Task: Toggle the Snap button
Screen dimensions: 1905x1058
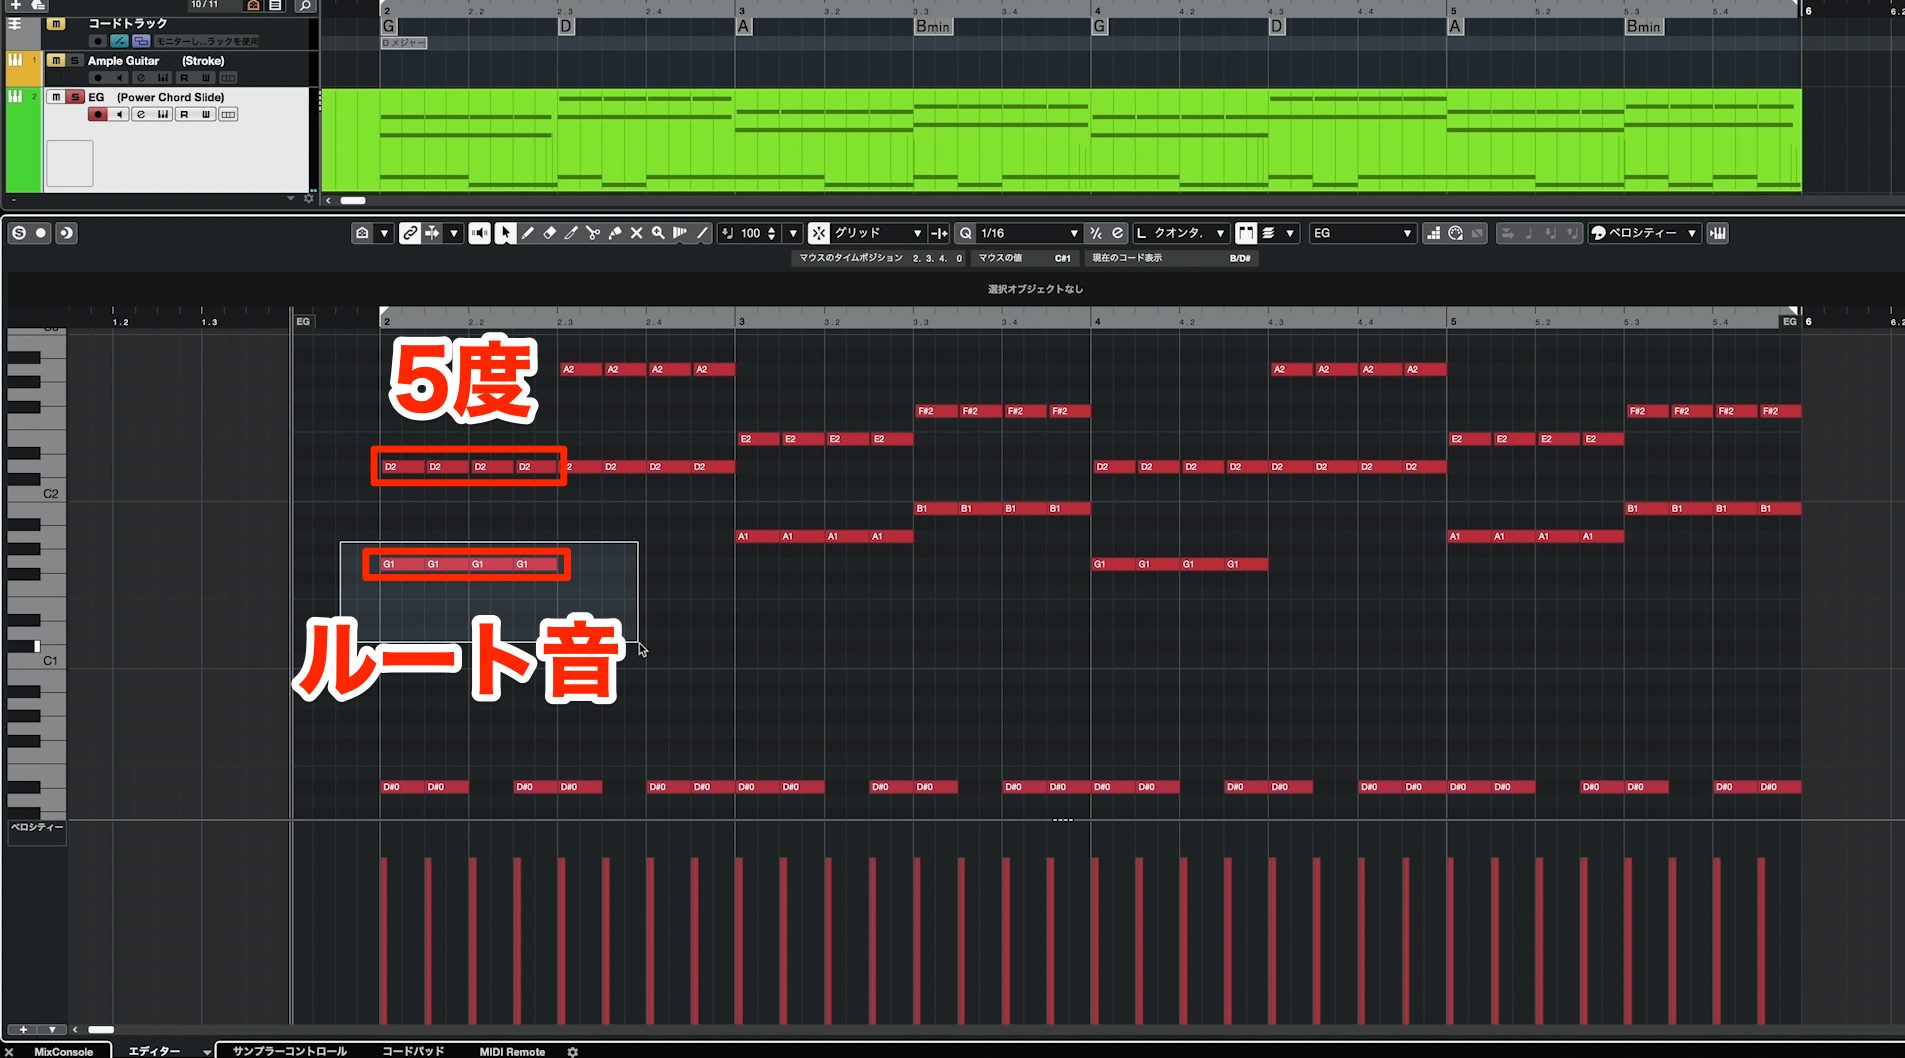Action: pyautogui.click(x=819, y=233)
